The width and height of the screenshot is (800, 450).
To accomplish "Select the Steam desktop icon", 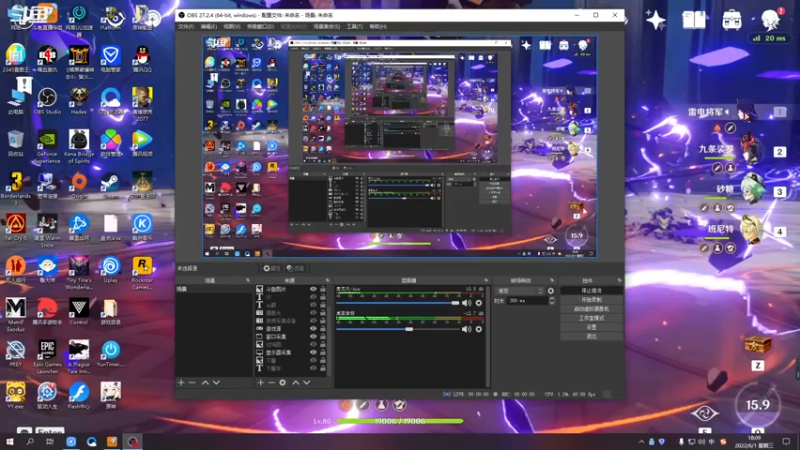I will coord(110,186).
